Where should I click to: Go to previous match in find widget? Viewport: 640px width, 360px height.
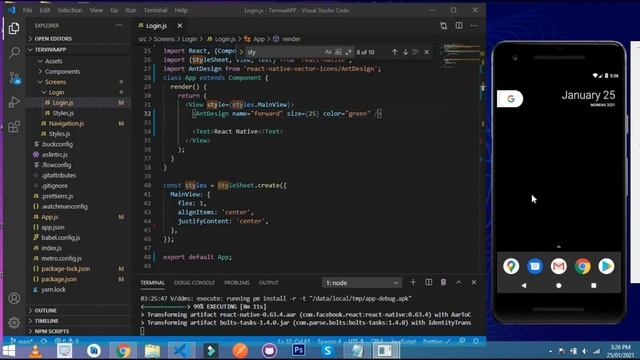coord(394,52)
